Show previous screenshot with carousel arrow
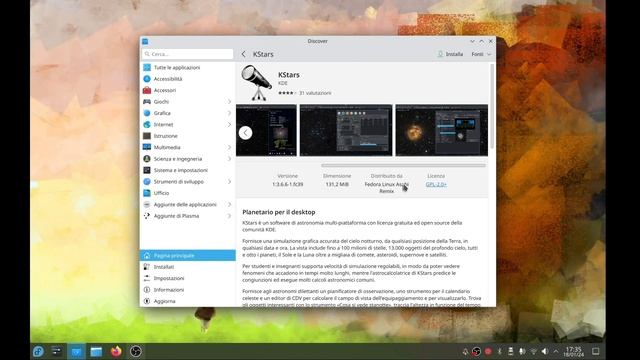The width and height of the screenshot is (640, 360). 245,133
